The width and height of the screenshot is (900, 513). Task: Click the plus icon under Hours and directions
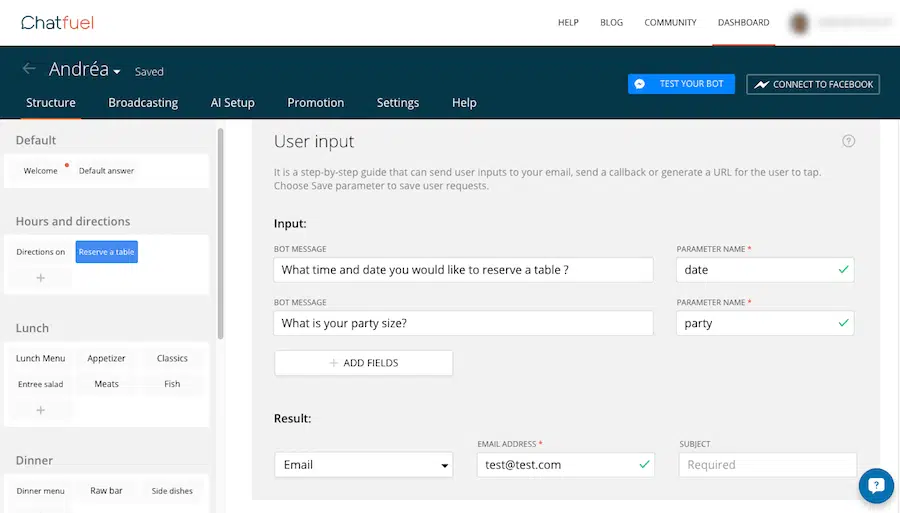pyautogui.click(x=41, y=277)
